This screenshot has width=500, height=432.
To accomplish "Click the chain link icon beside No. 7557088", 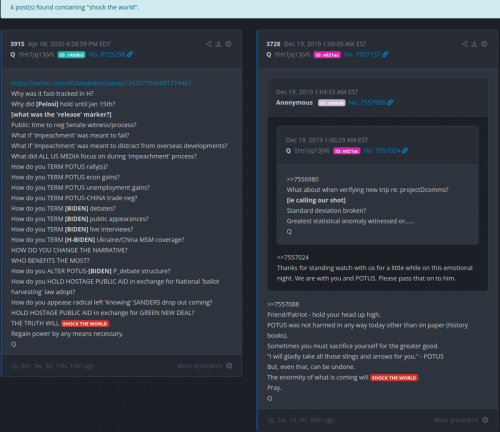I will [x=390, y=102].
